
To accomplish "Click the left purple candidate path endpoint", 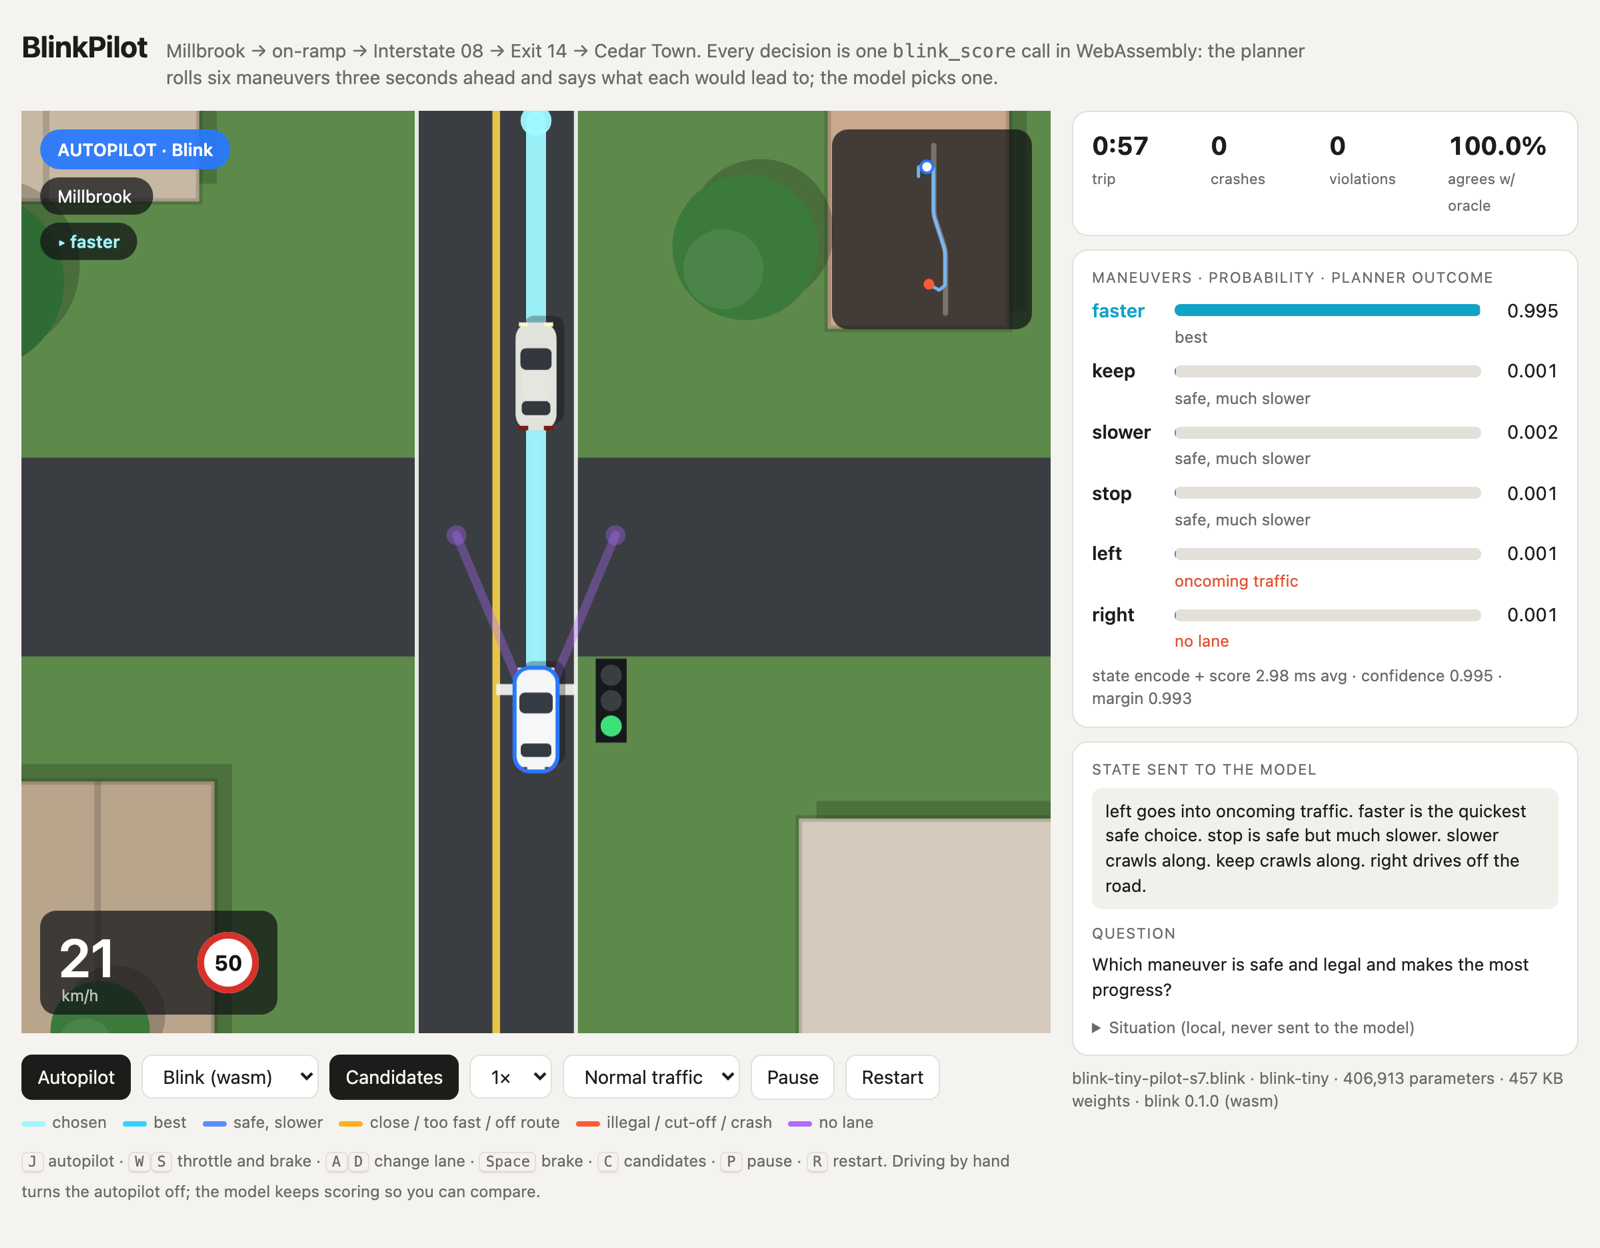I will click(x=456, y=535).
